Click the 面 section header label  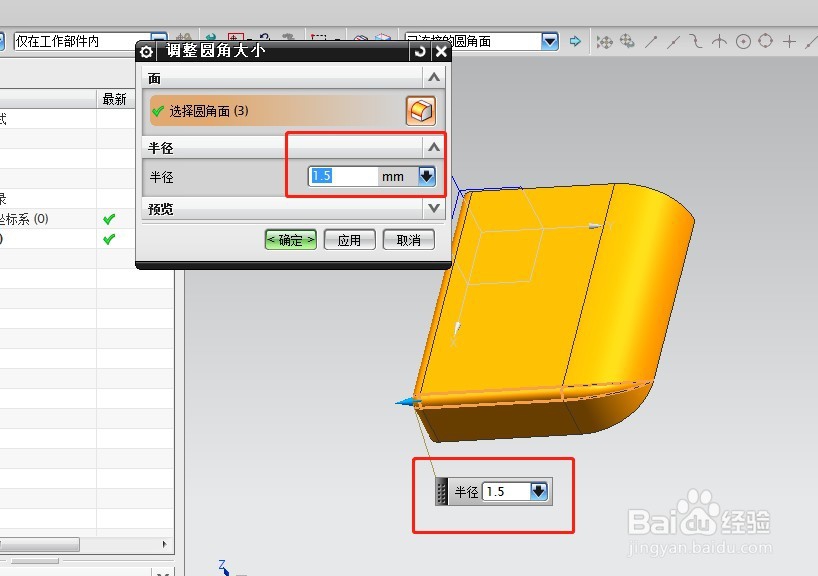154,78
